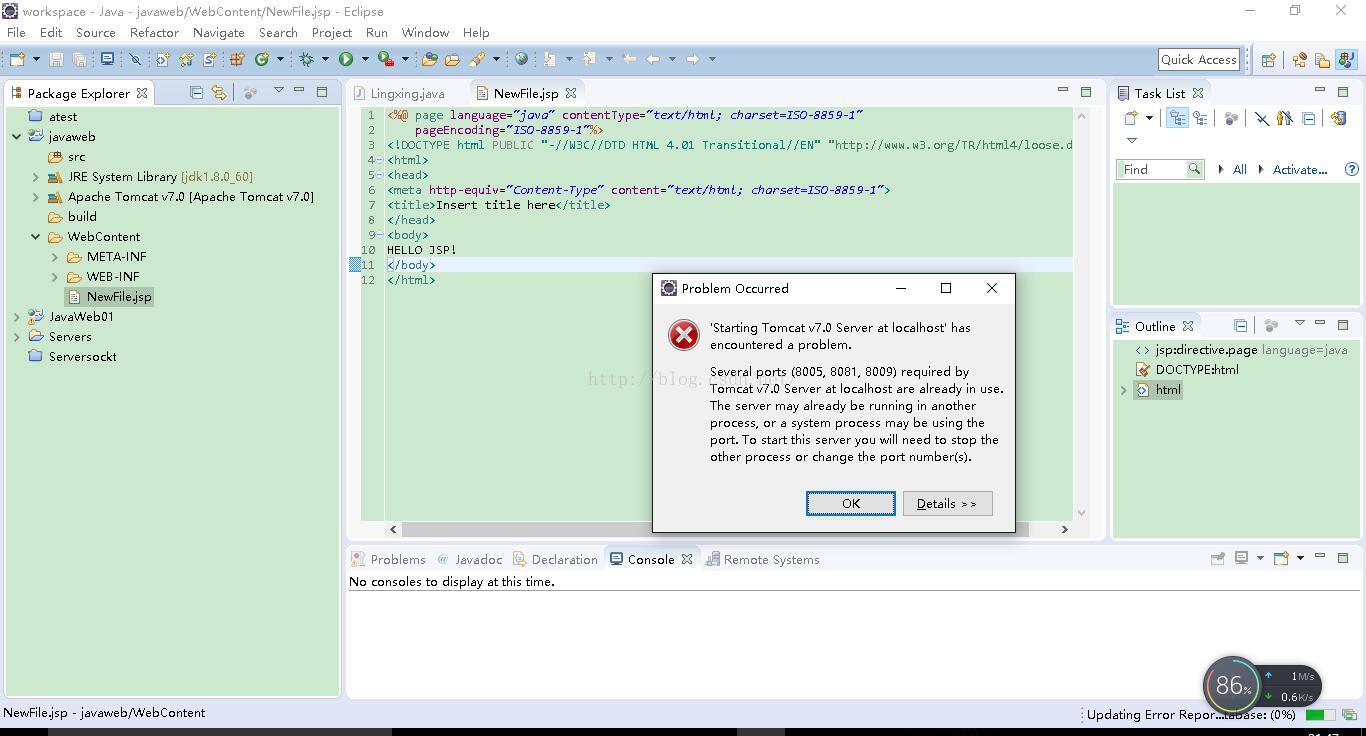Screen dimensions: 1366x736
Task: Click the Focus on Active Task icon in Outline
Action: pyautogui.click(x=1271, y=325)
